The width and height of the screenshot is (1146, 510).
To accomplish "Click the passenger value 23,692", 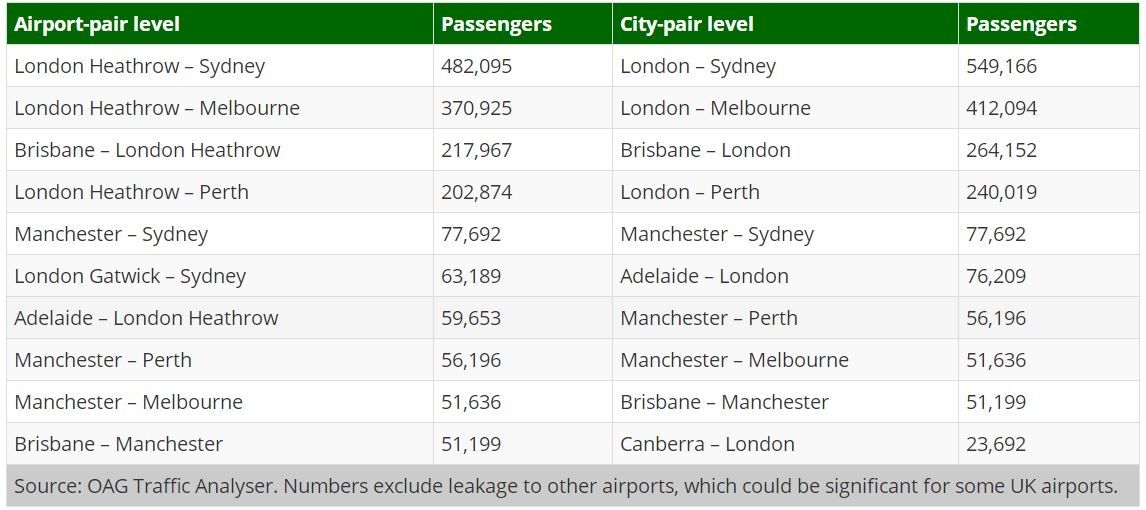I will tap(996, 444).
